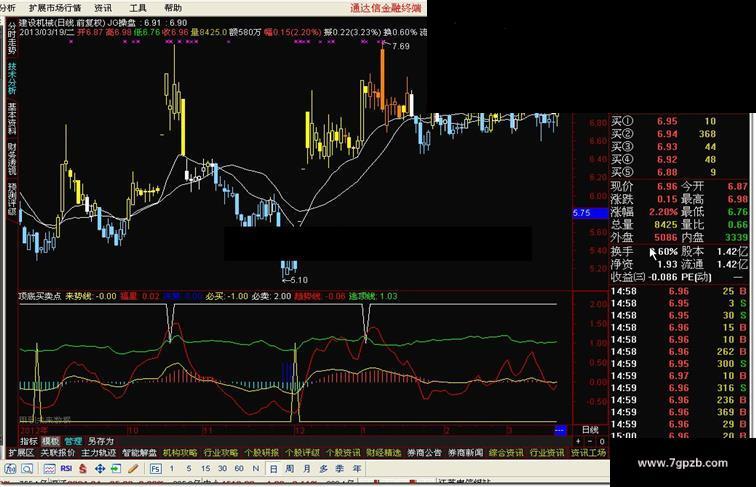
Task: Open the 个股资讯 bottom tab
Action: tap(343, 453)
